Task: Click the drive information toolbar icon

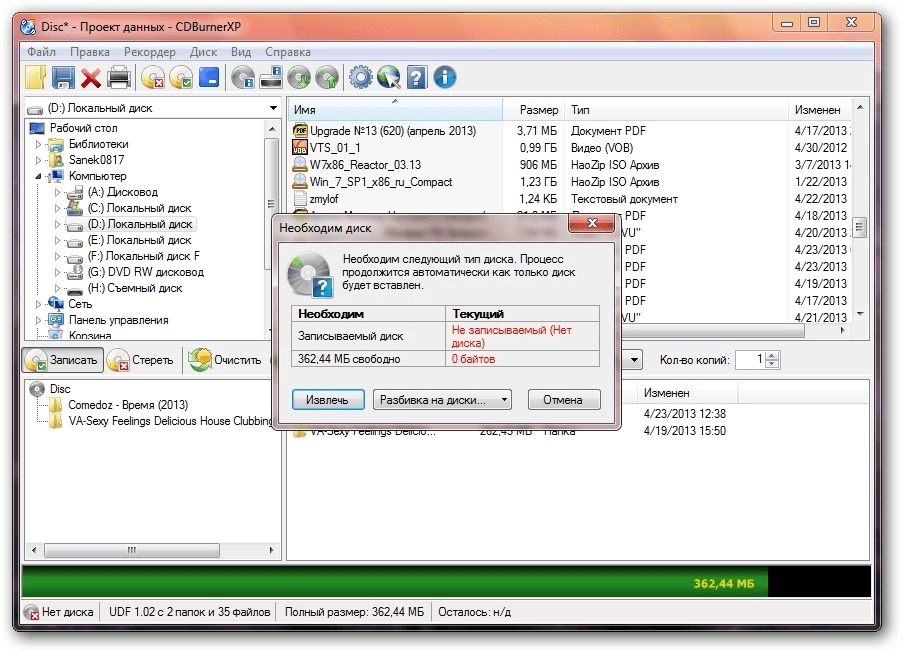Action: tap(271, 78)
